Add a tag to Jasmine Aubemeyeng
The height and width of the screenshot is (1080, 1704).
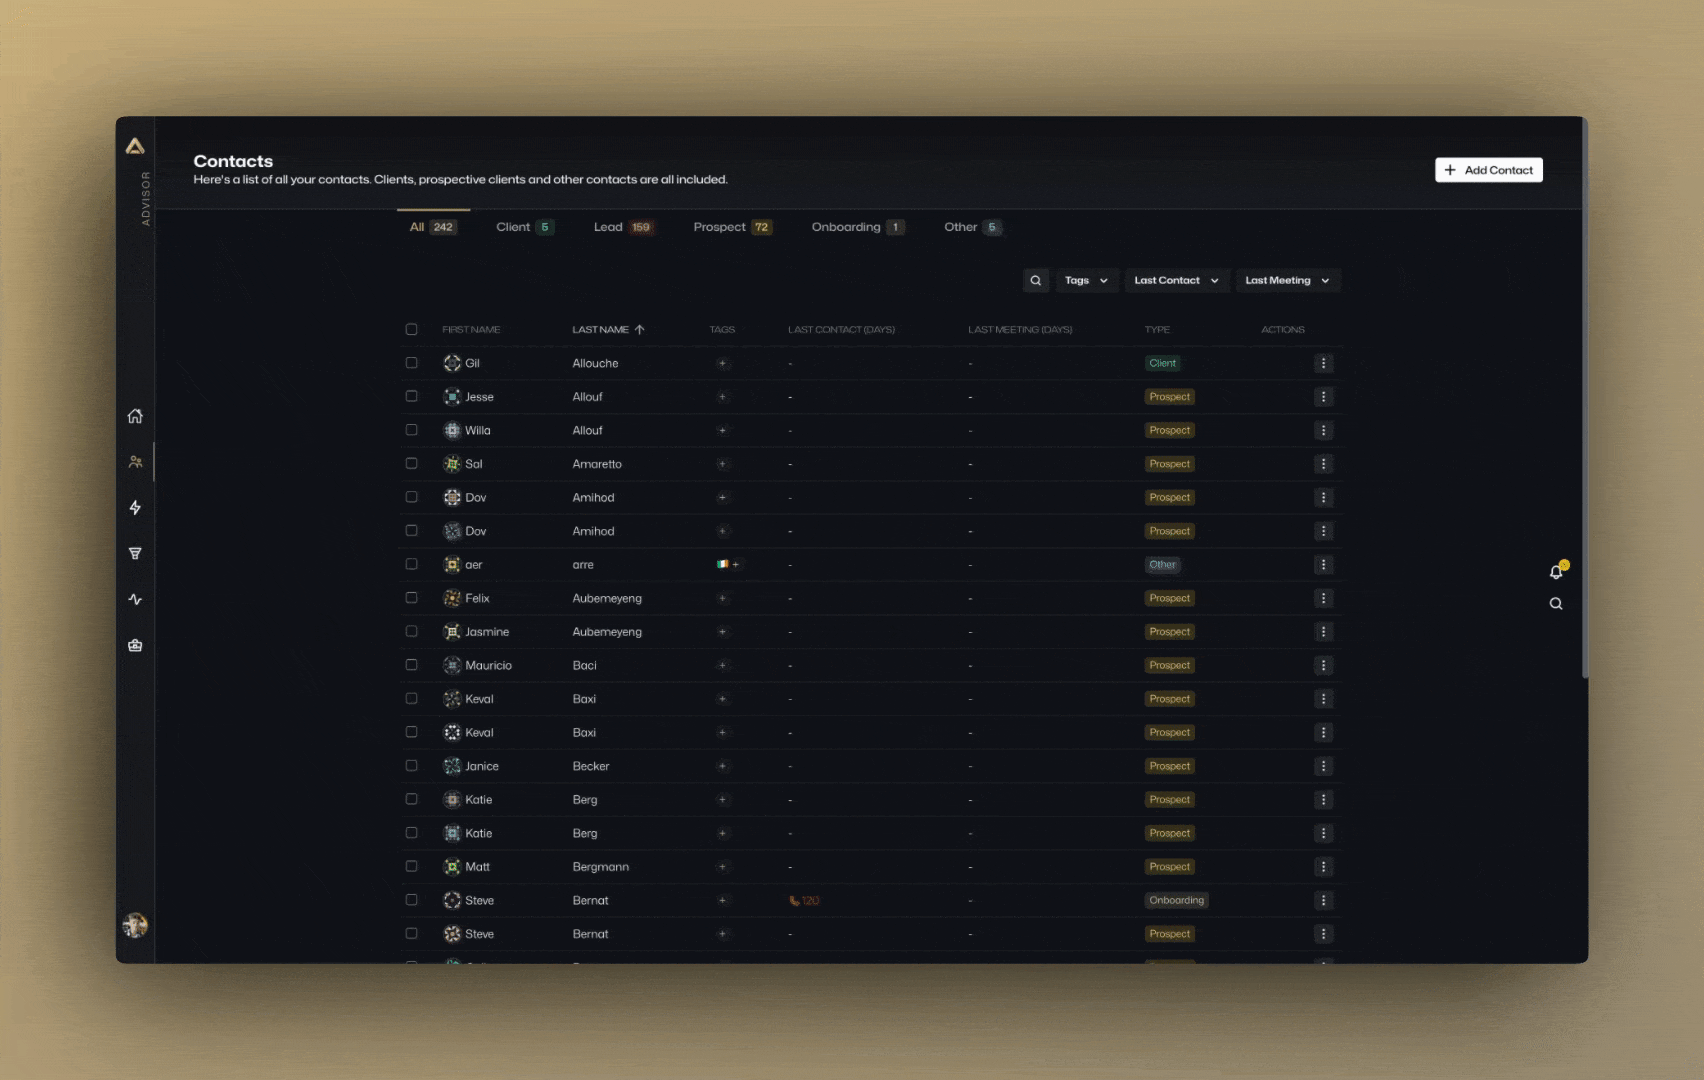[722, 632]
